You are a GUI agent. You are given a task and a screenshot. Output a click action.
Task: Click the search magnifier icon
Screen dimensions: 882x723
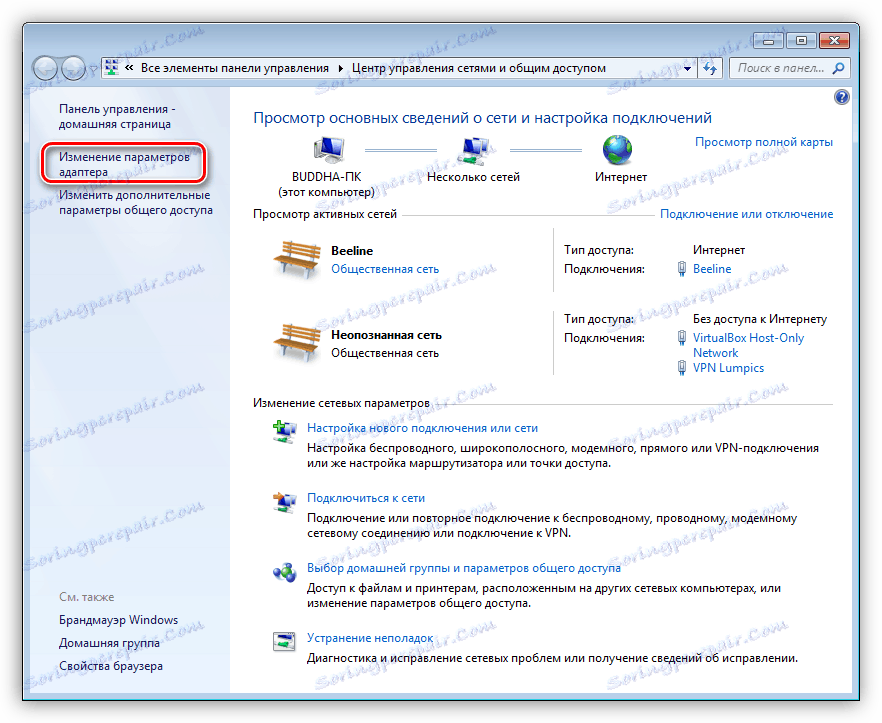[x=838, y=68]
